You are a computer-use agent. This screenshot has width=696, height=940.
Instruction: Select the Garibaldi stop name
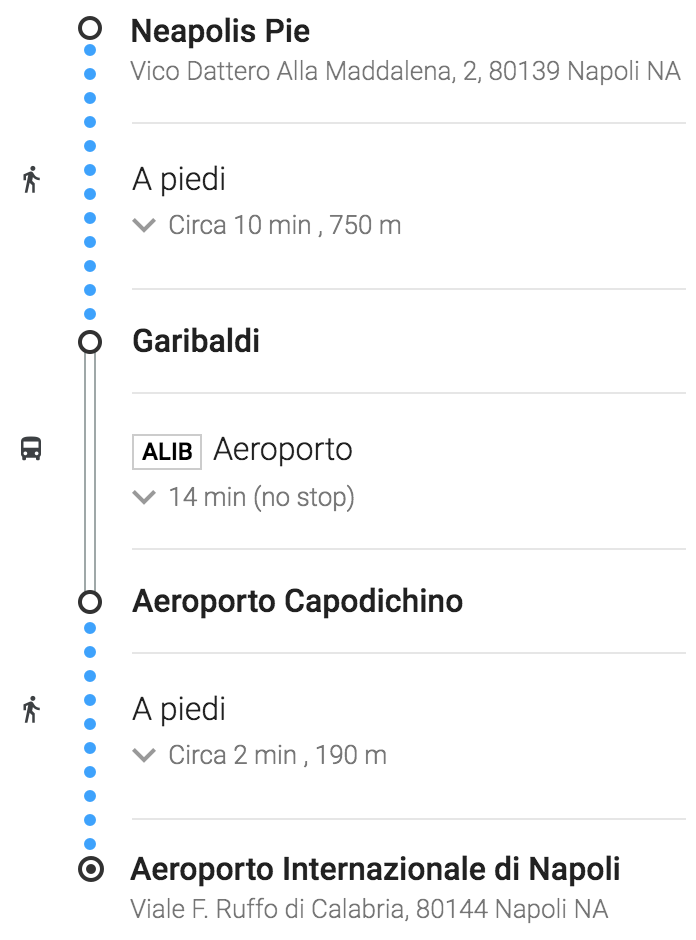click(x=196, y=341)
